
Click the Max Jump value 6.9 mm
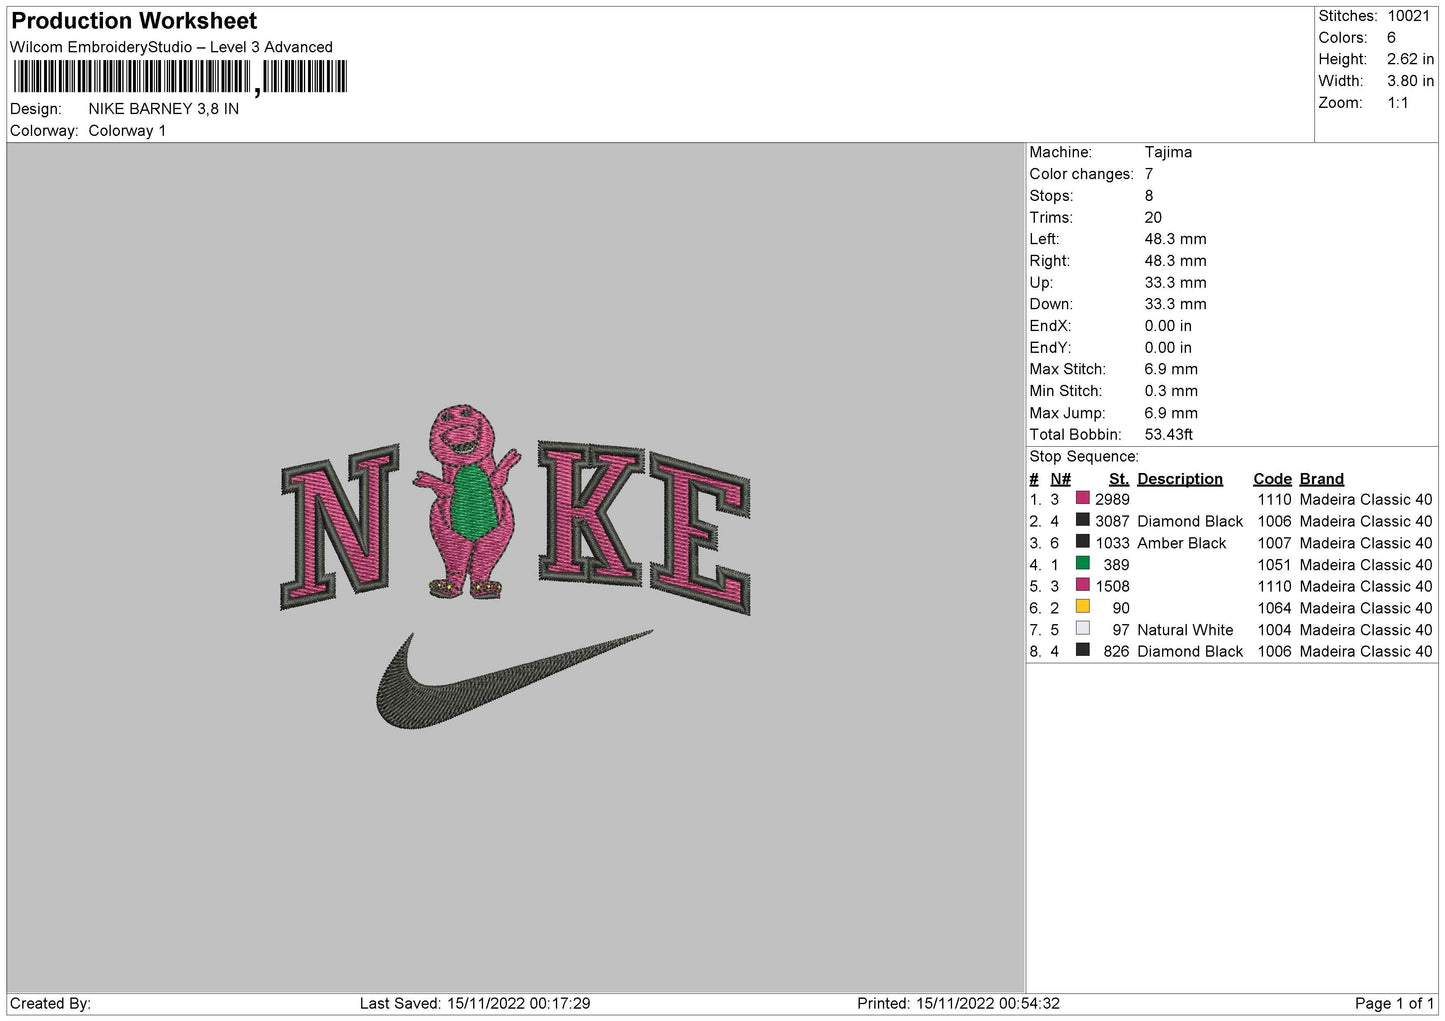(1171, 413)
